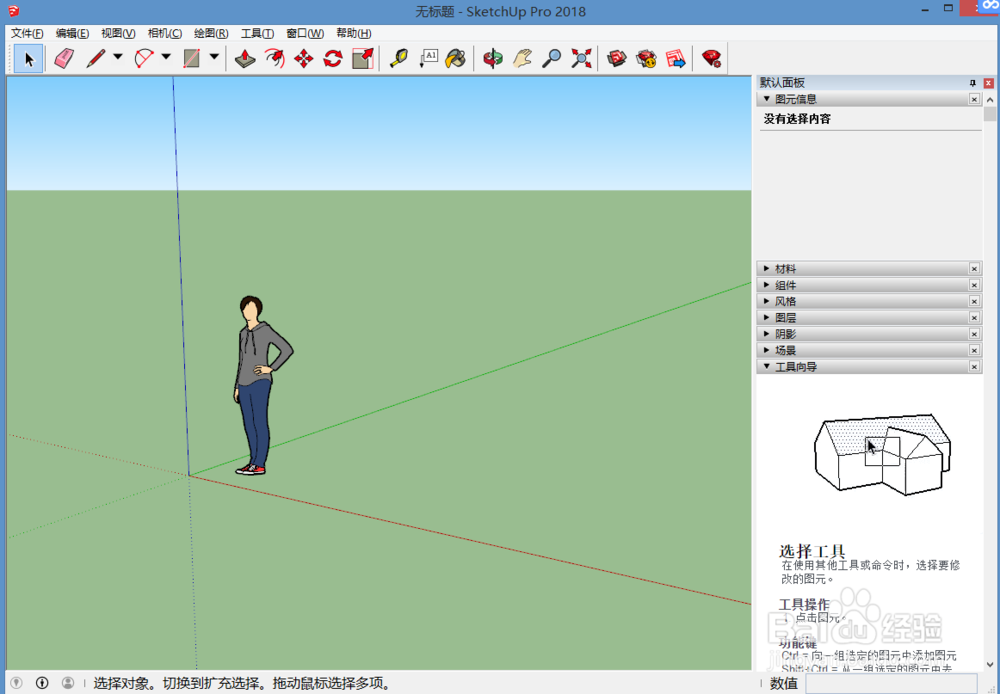Open the 编辑(E) menu
1000x694 pixels.
point(72,33)
